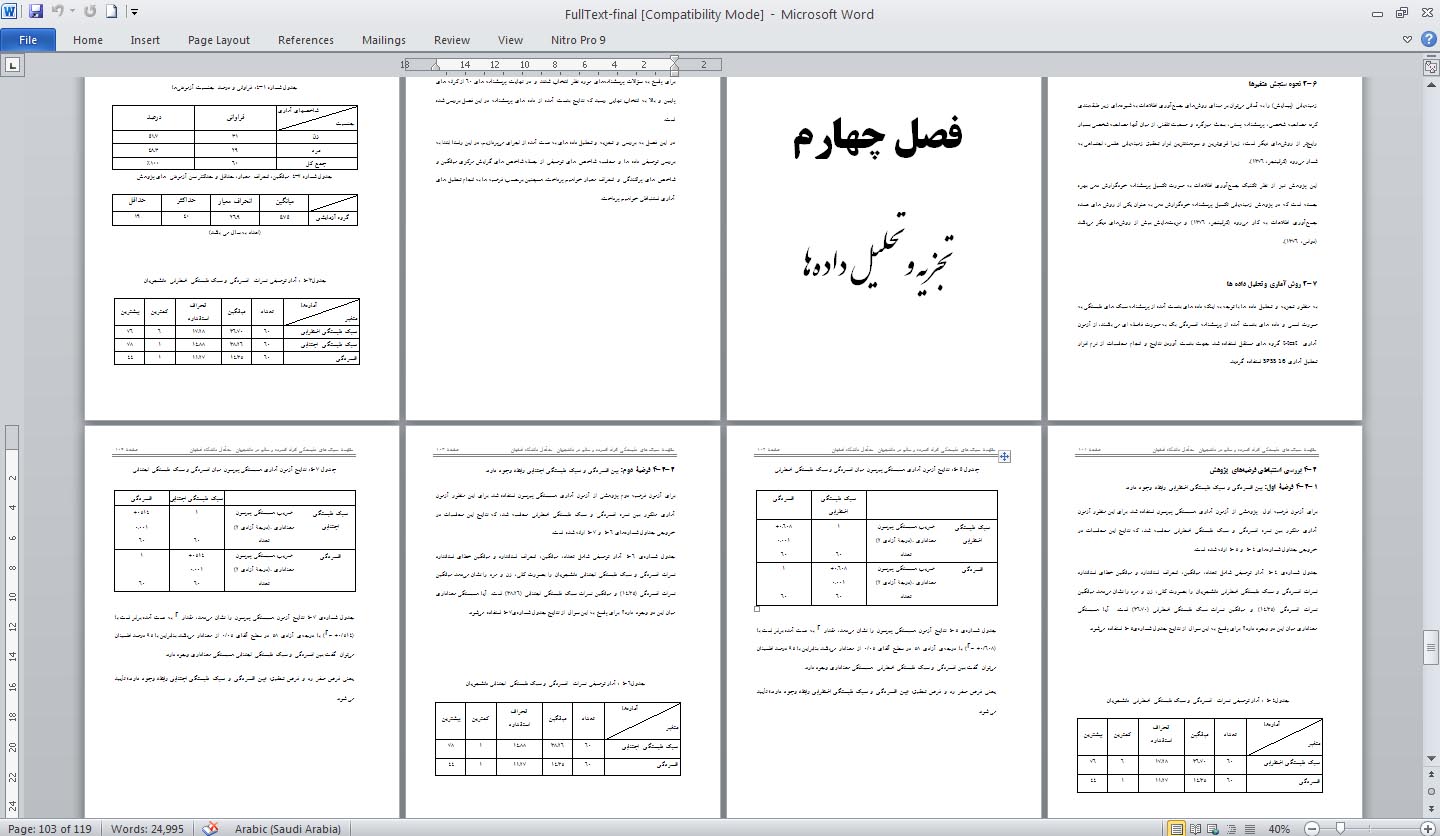Open the Nitro Pro 9 tab
1440x836 pixels.
coord(578,40)
